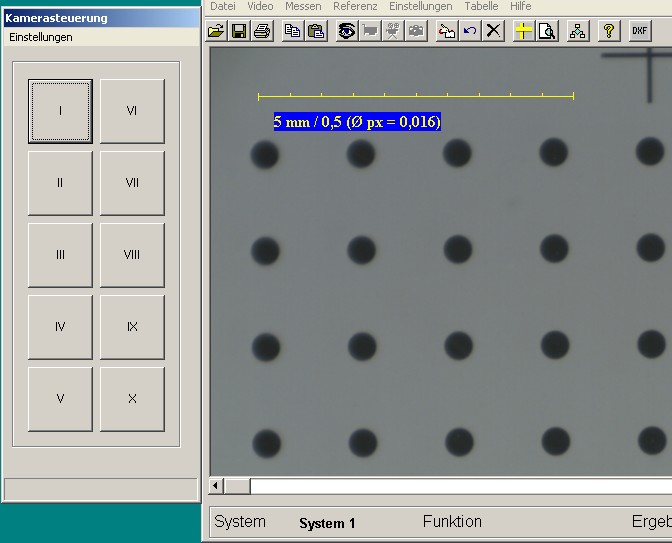
Task: Click the Save floppy disk icon
Action: coord(239,31)
